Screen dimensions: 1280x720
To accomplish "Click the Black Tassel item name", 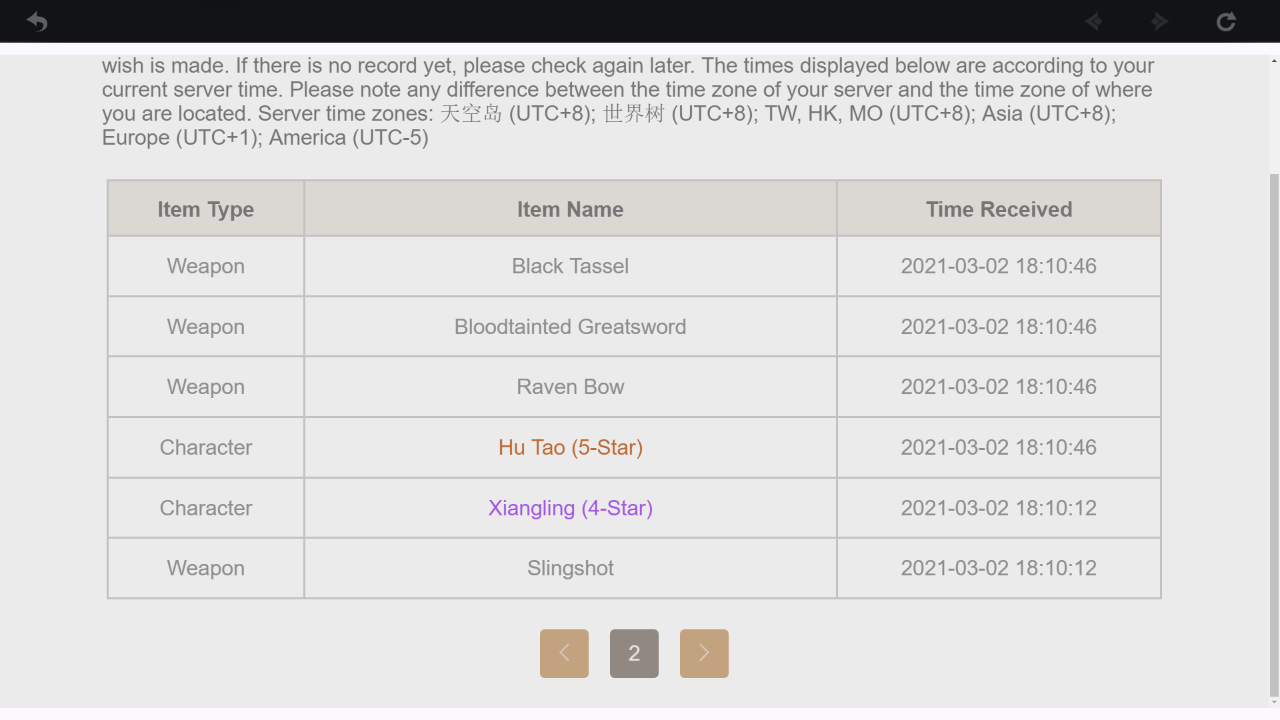I will 570,266.
